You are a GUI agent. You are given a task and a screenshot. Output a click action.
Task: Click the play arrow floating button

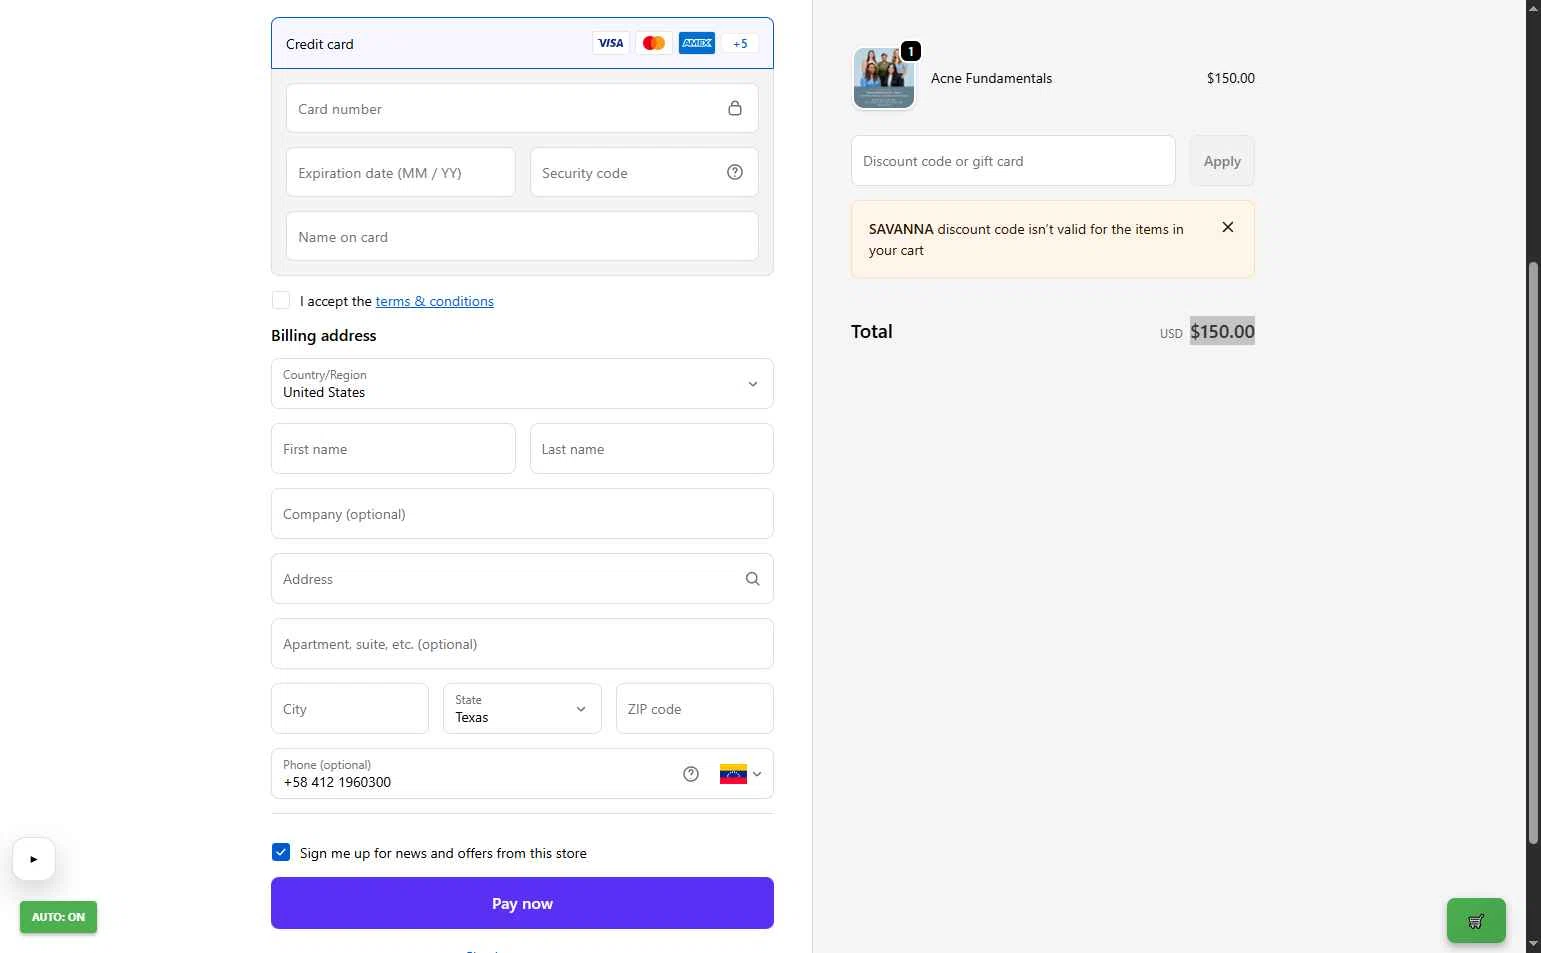[34, 859]
